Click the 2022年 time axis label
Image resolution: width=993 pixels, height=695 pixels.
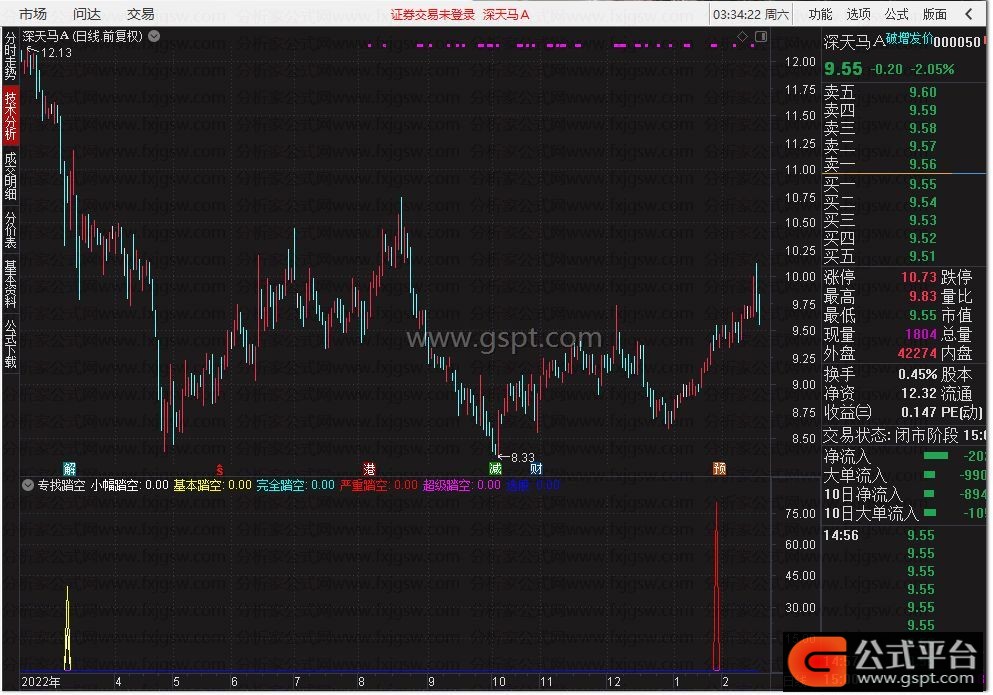[41, 682]
